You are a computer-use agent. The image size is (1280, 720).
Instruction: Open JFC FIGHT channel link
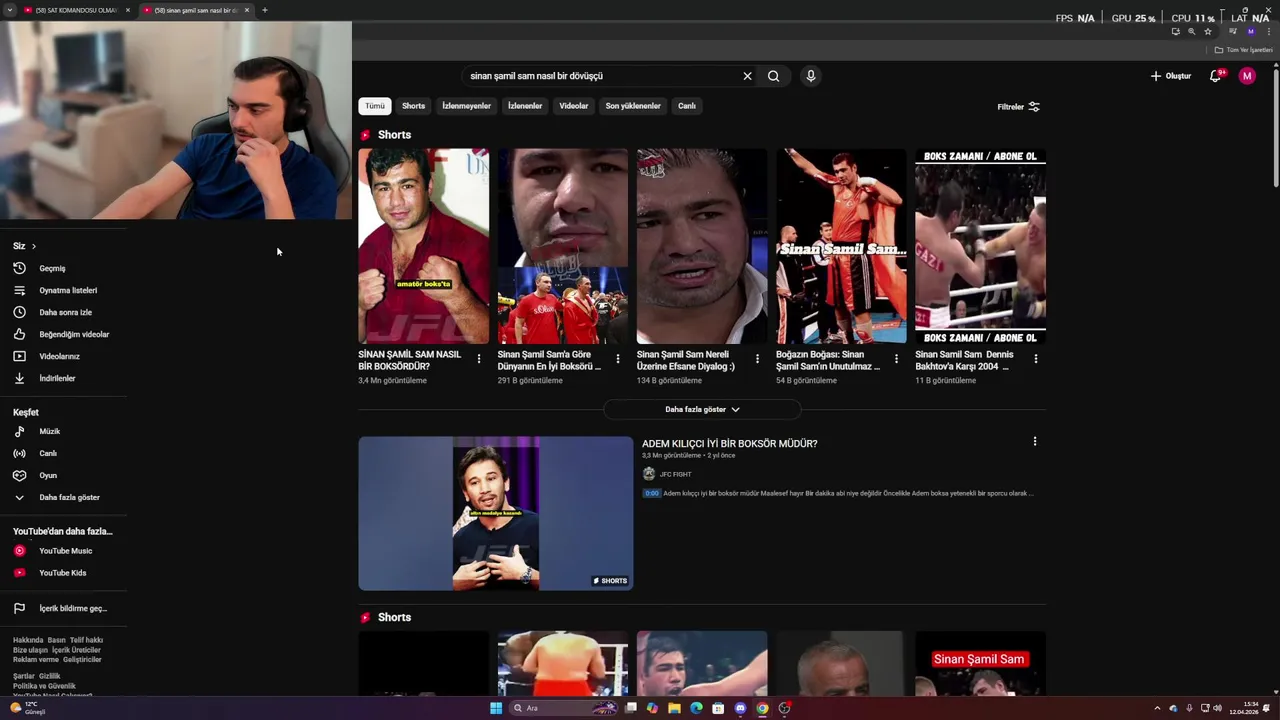pyautogui.click(x=675, y=474)
